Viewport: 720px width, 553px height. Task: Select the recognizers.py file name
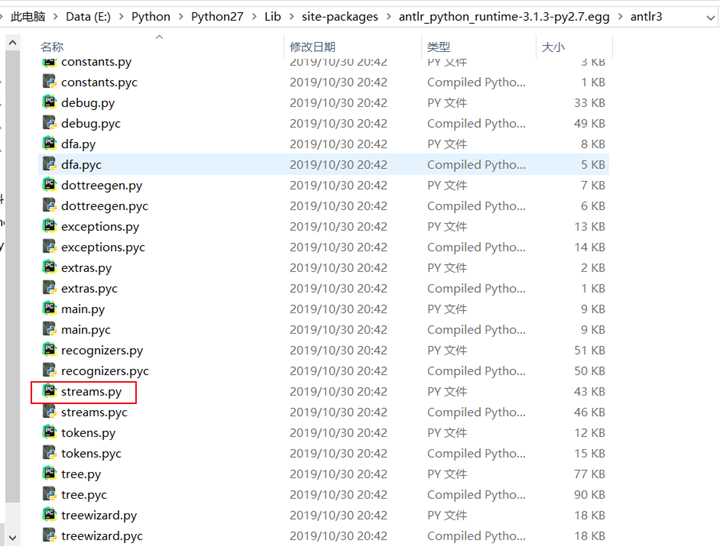click(102, 350)
